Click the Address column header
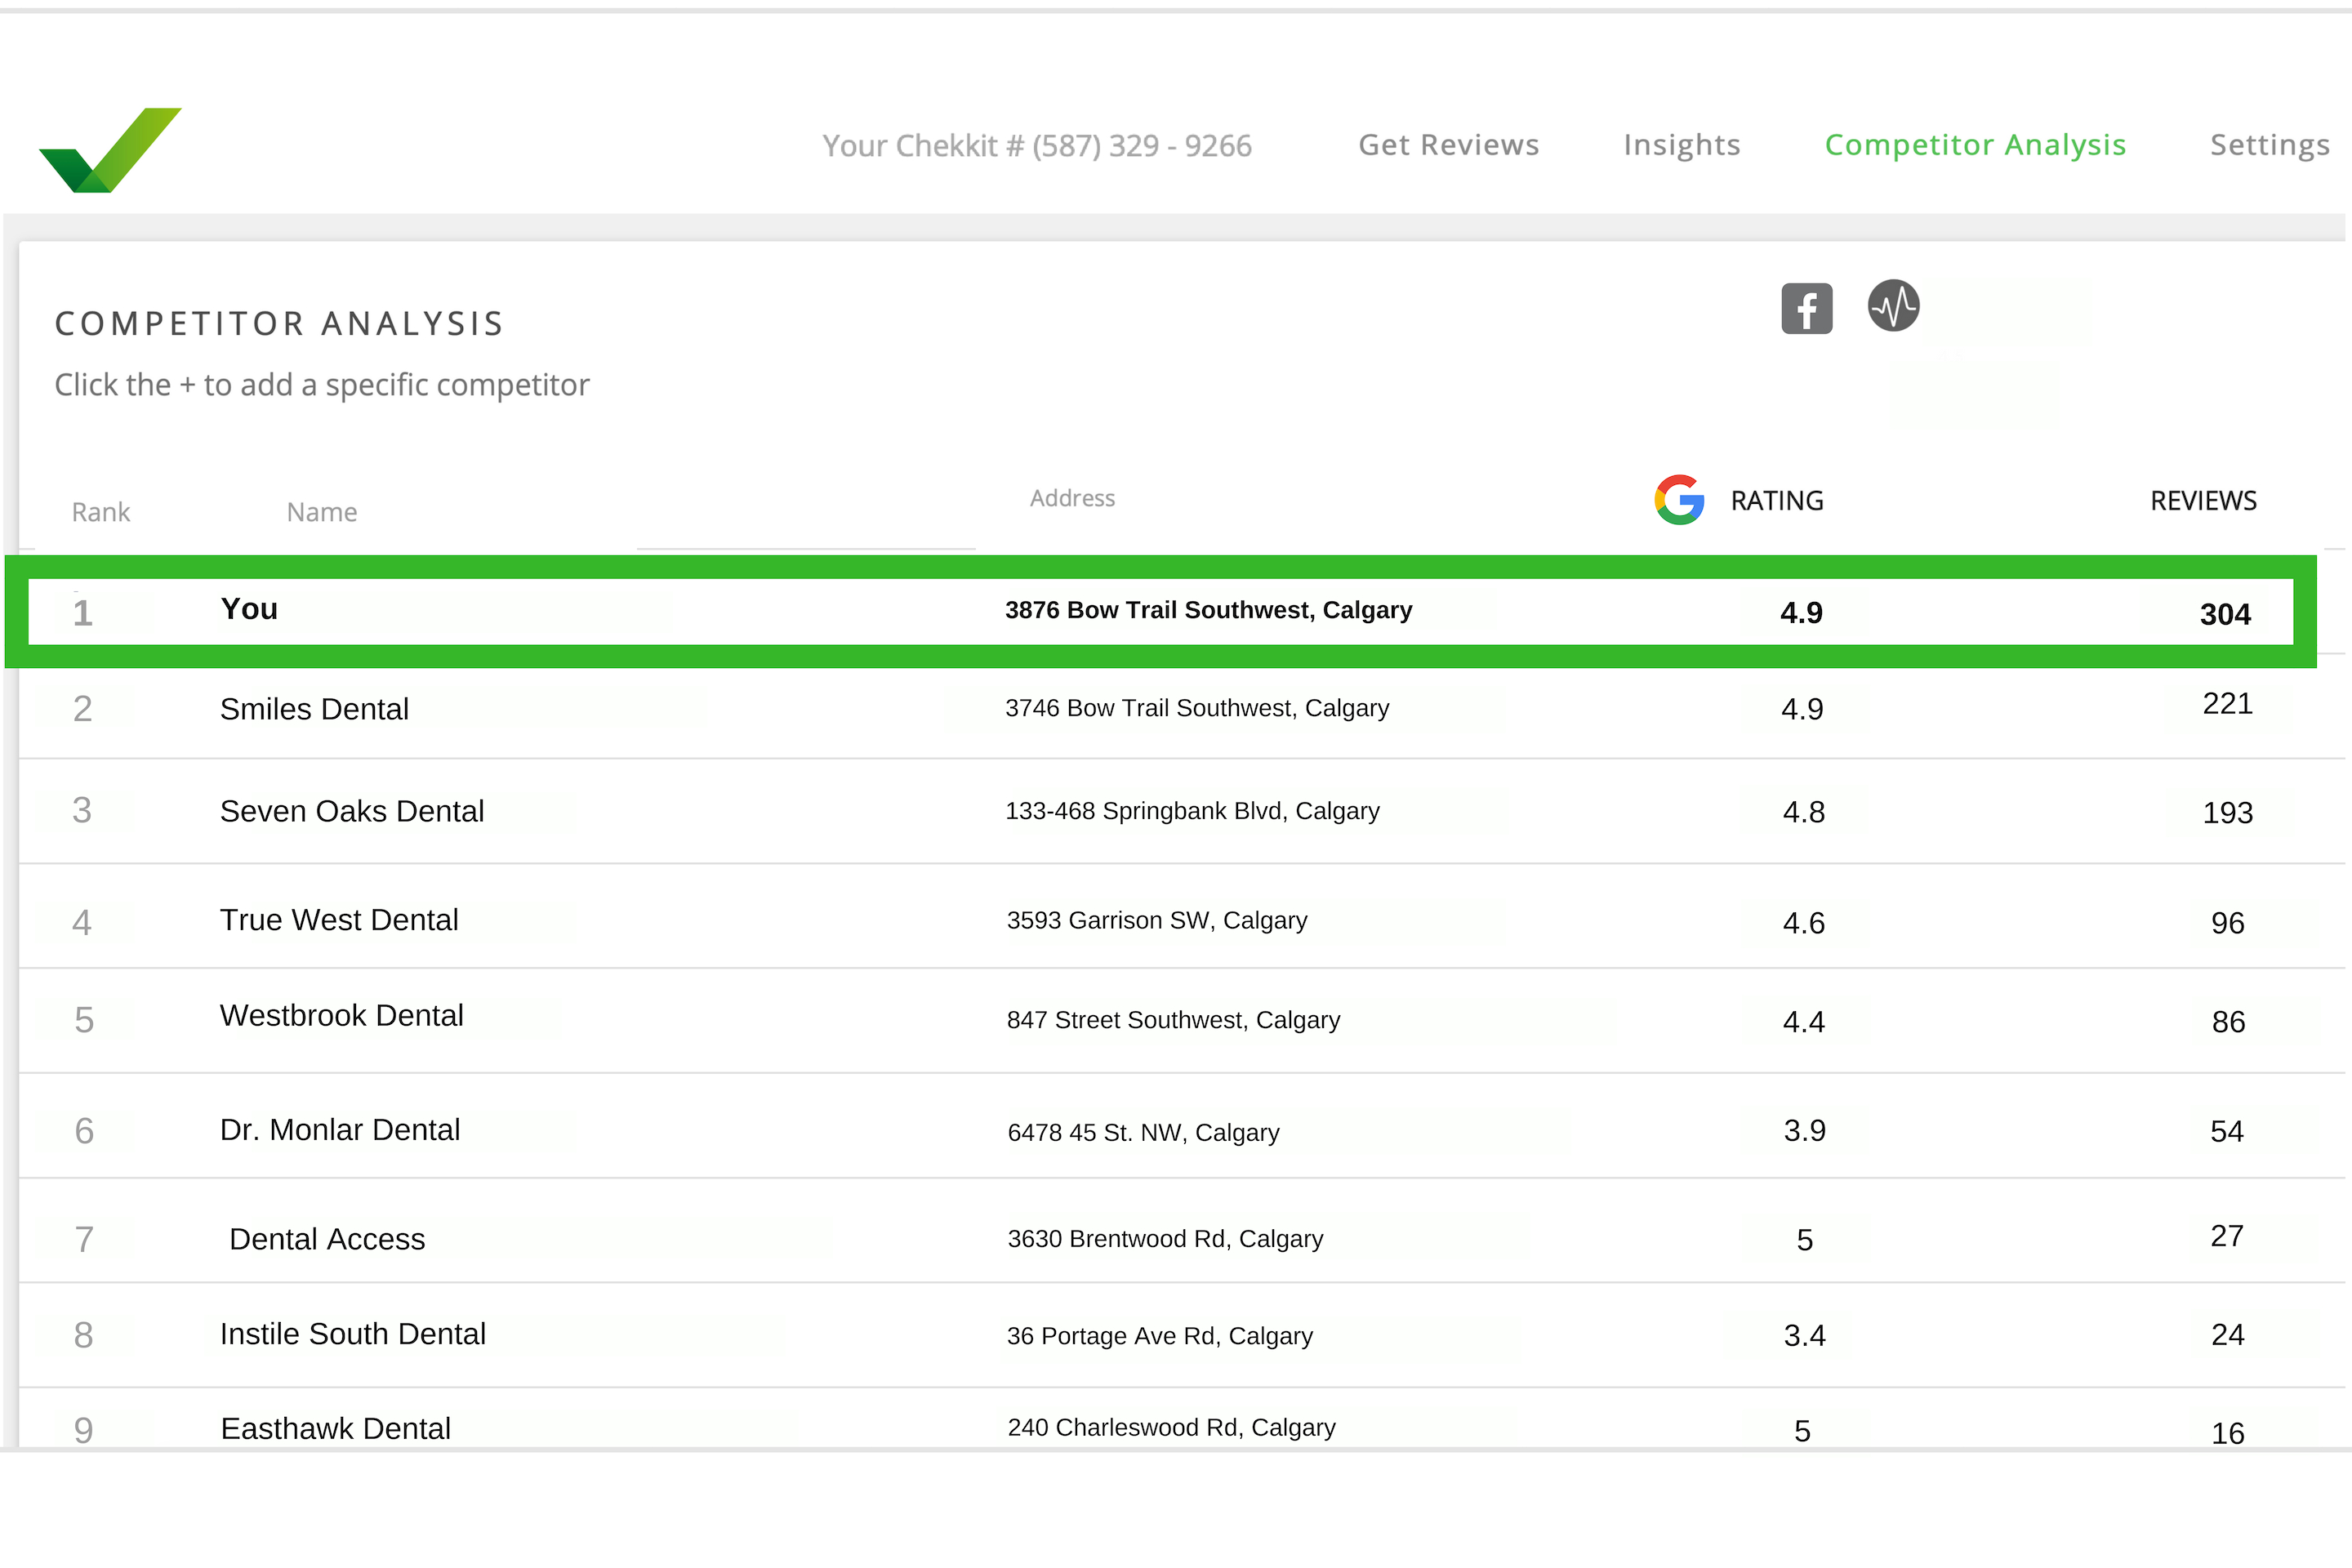This screenshot has width=2352, height=1568. (x=1072, y=498)
